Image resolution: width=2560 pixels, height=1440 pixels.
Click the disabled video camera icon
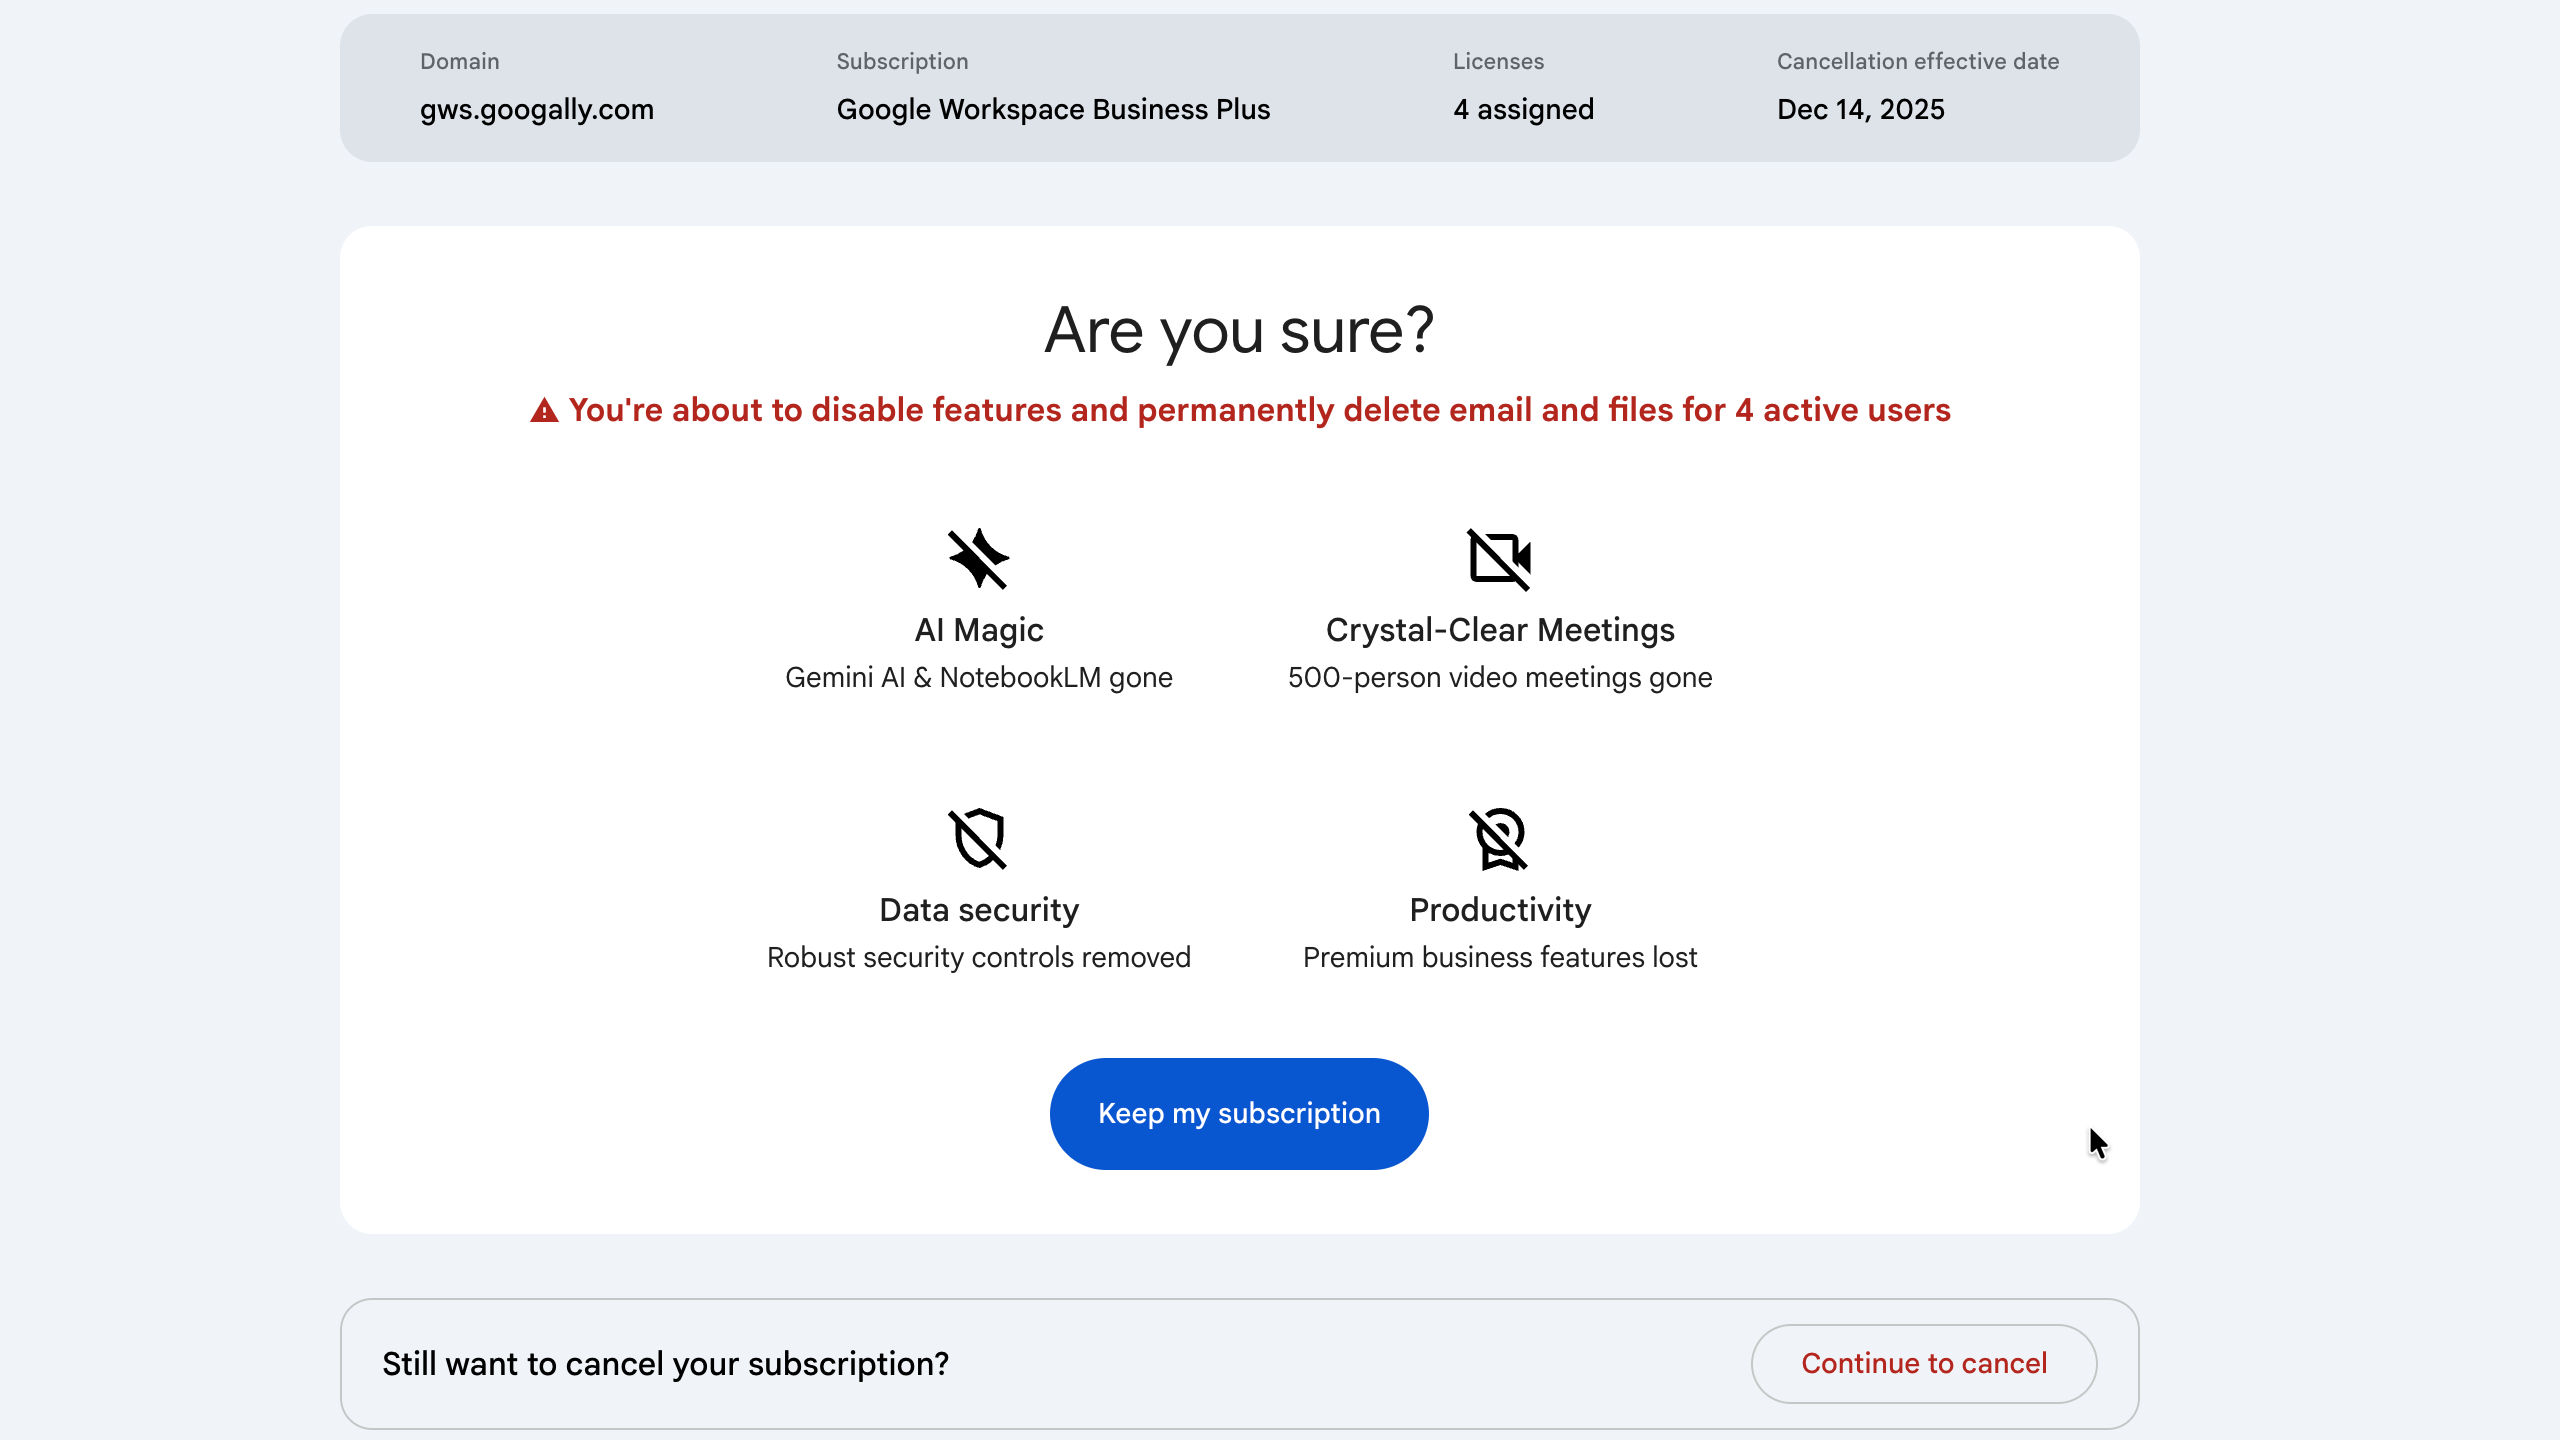[x=1499, y=558]
